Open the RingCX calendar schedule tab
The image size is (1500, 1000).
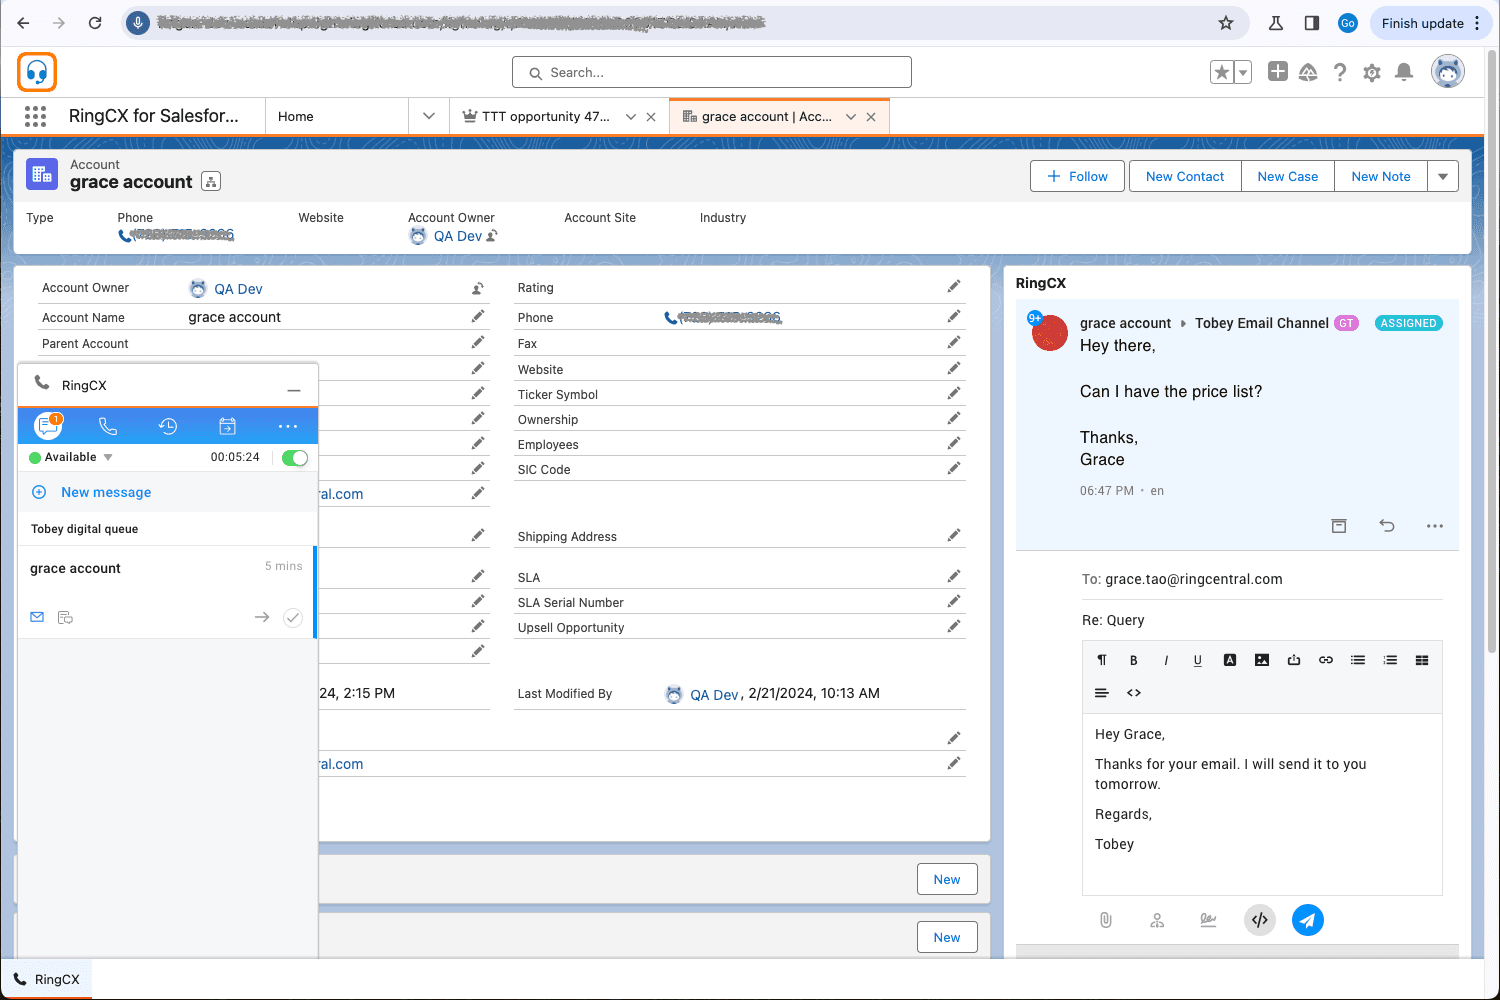point(228,426)
